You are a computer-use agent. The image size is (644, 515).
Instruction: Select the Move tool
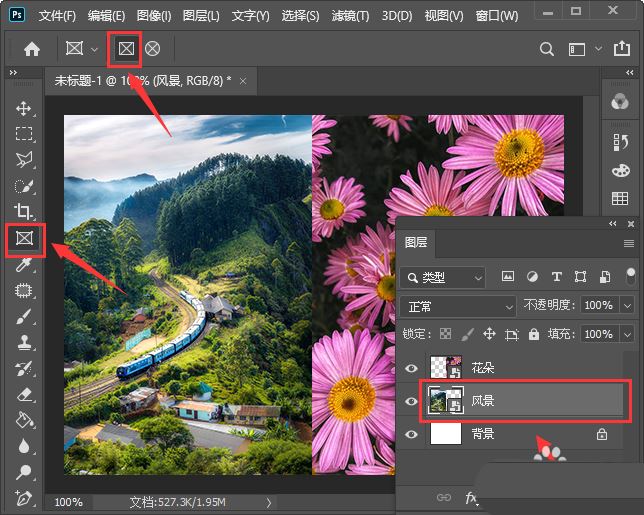[x=24, y=109]
